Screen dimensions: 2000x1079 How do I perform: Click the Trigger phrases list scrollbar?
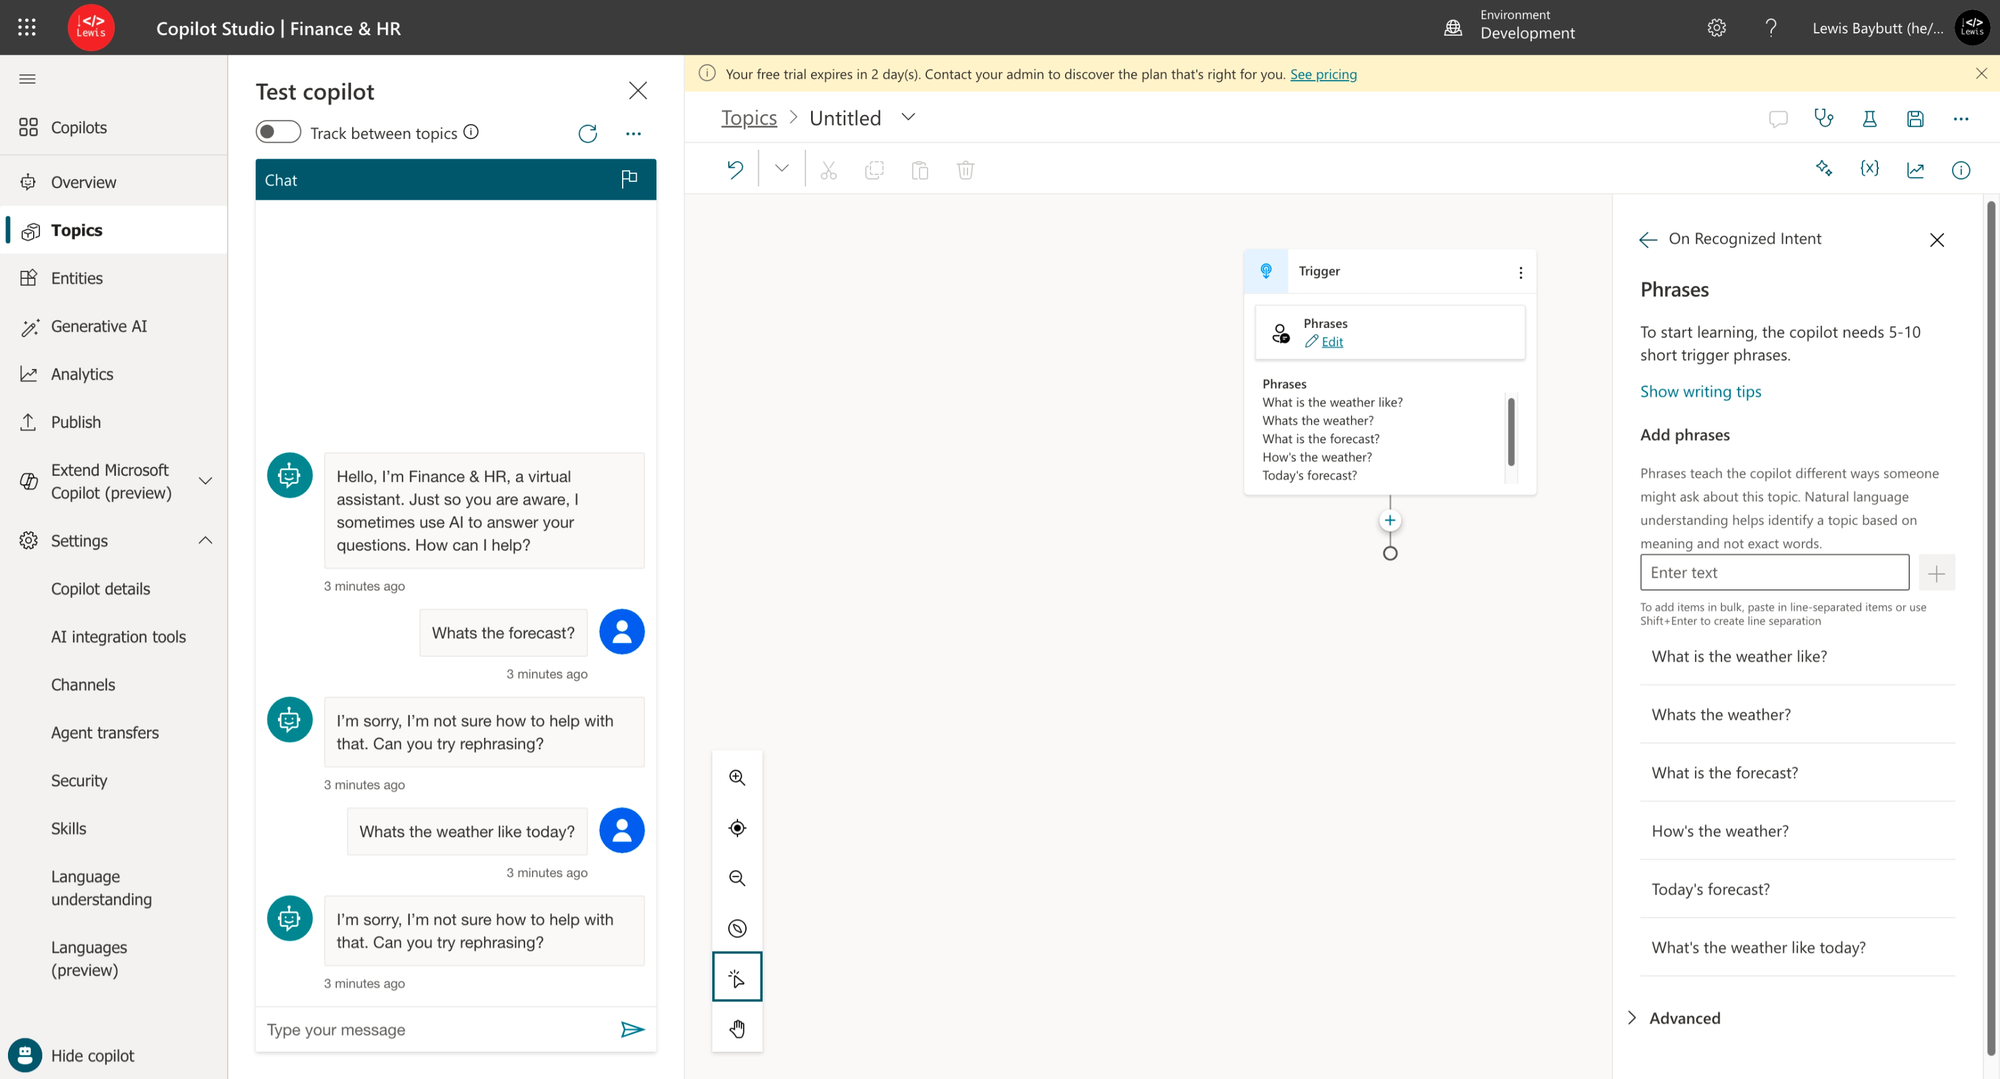(x=1511, y=432)
